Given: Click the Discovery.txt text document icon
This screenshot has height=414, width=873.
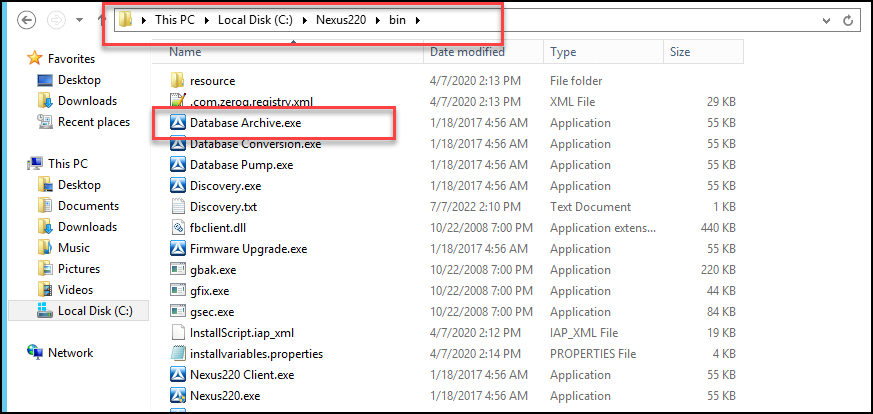Looking at the screenshot, I should (x=177, y=207).
